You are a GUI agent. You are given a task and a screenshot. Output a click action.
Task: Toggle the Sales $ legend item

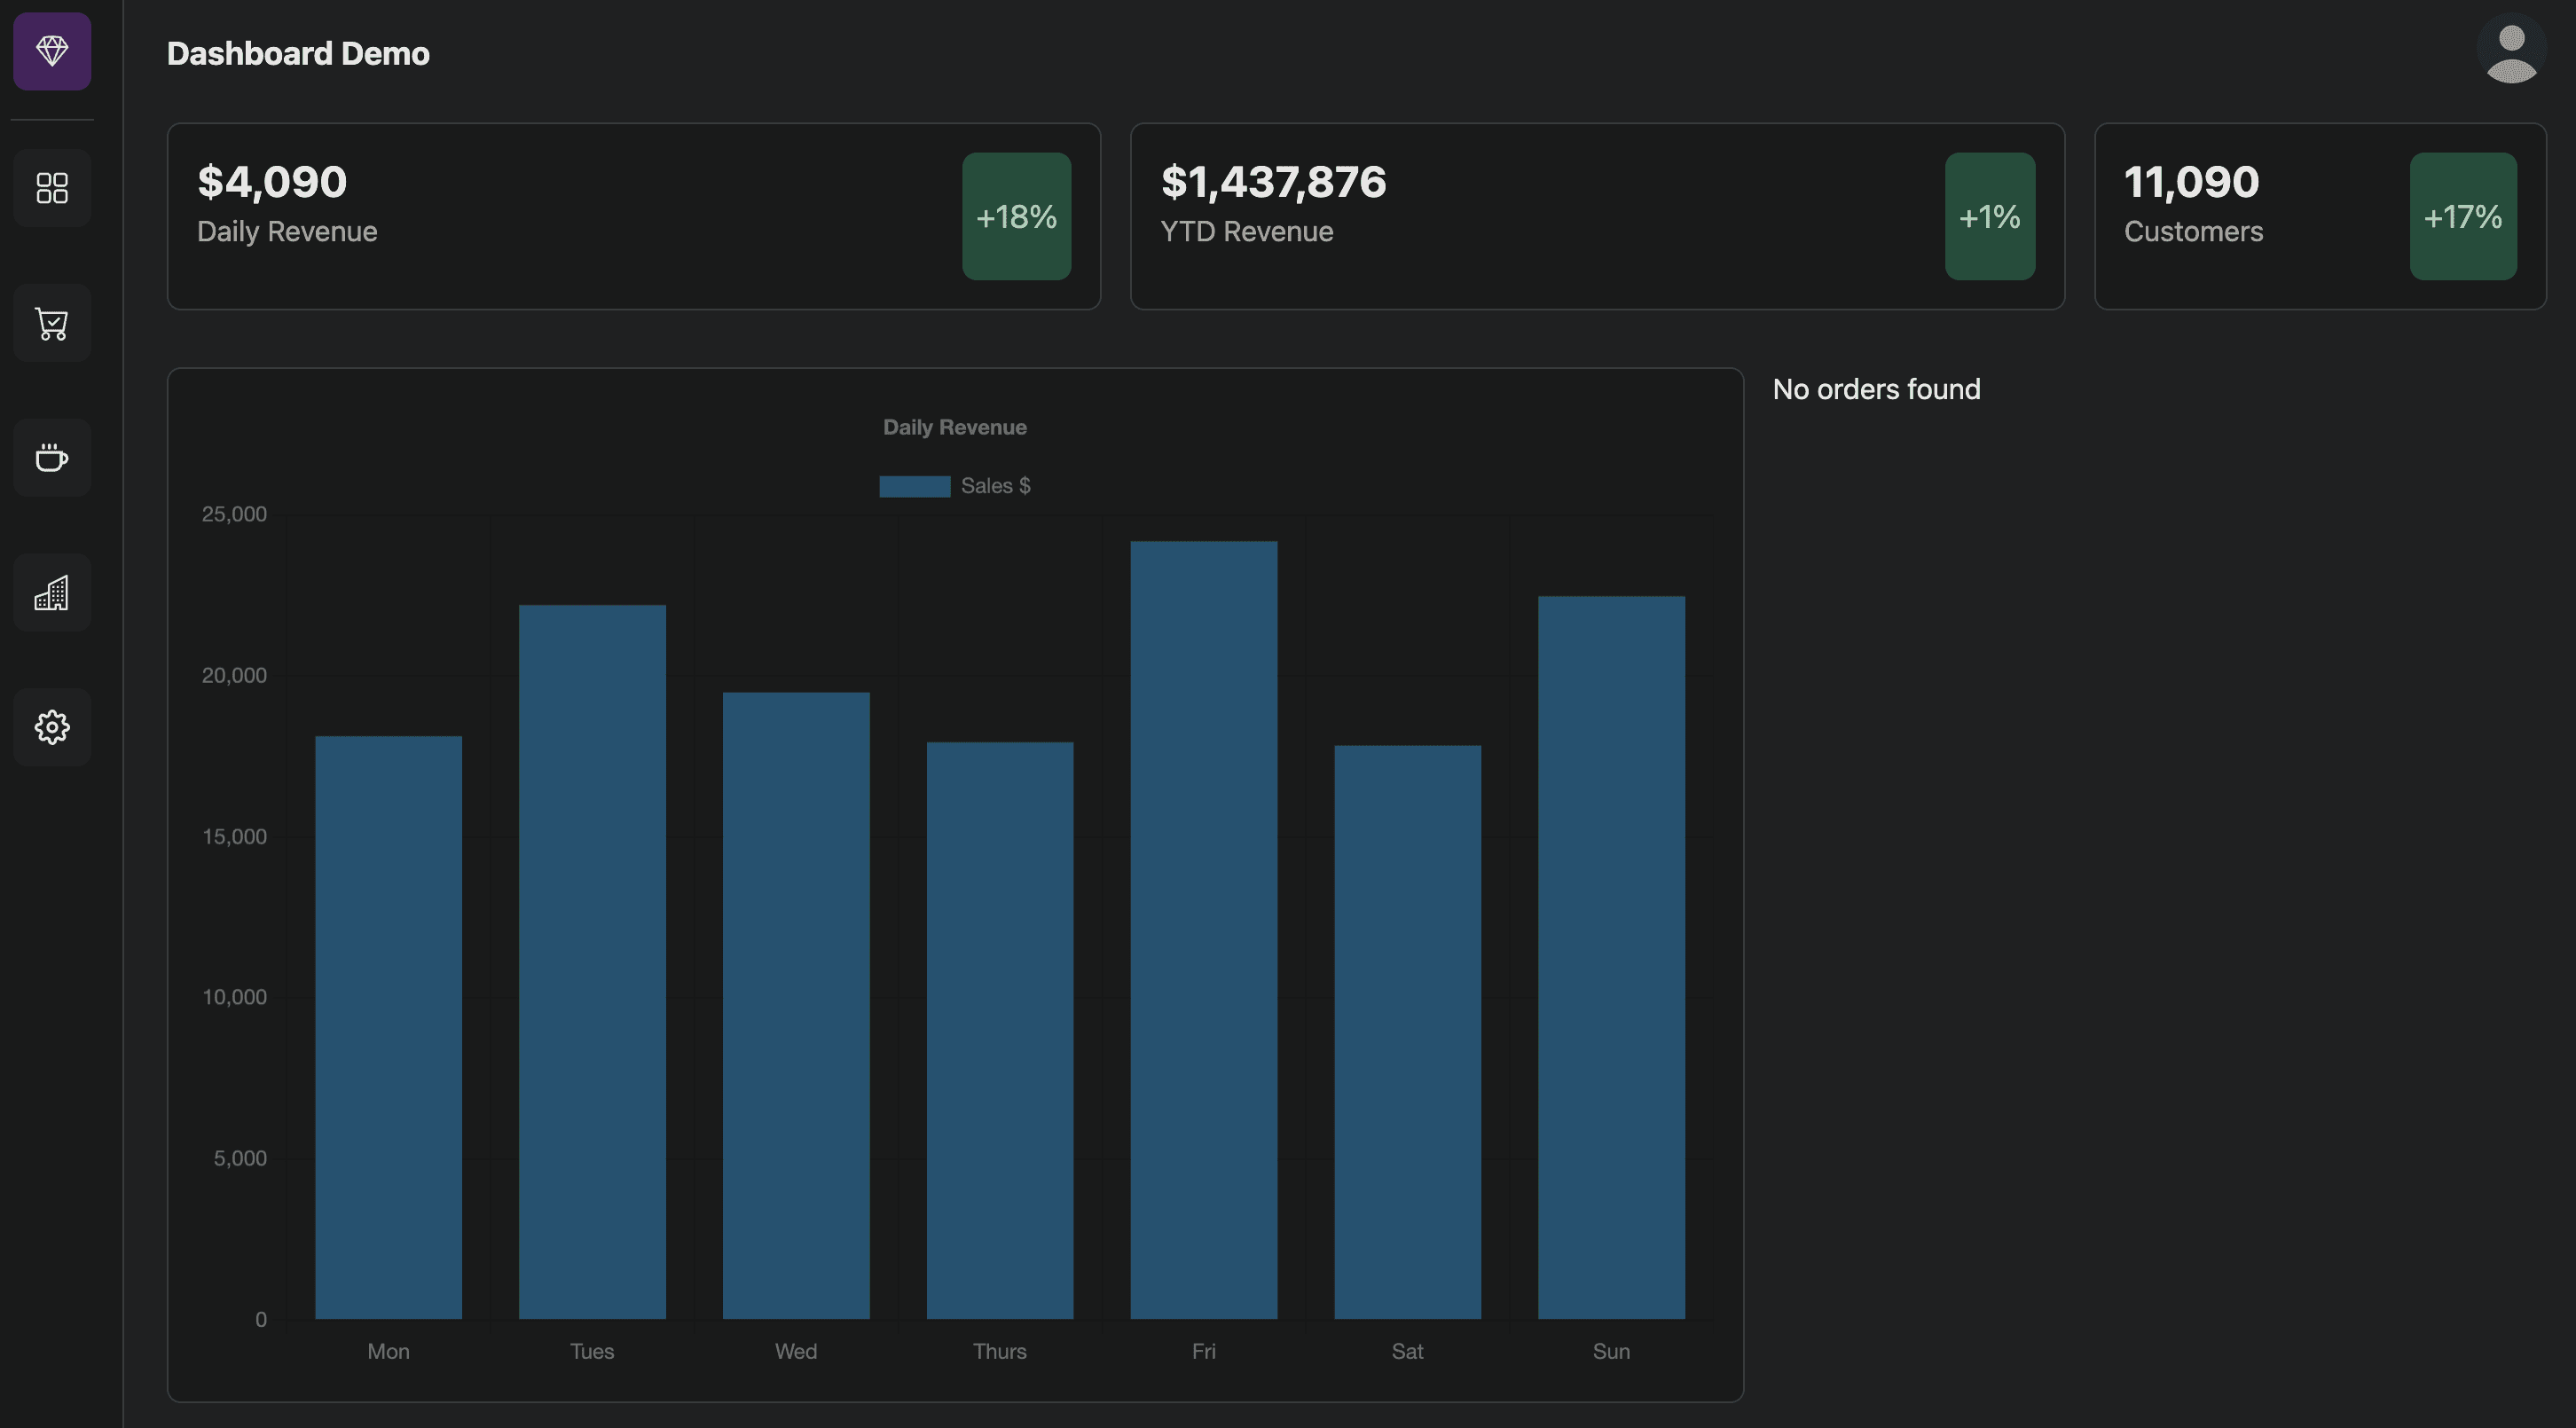[x=955, y=486]
